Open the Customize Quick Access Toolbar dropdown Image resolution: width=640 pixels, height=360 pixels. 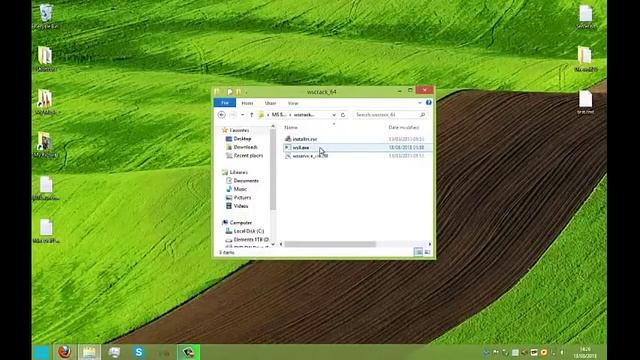point(246,92)
